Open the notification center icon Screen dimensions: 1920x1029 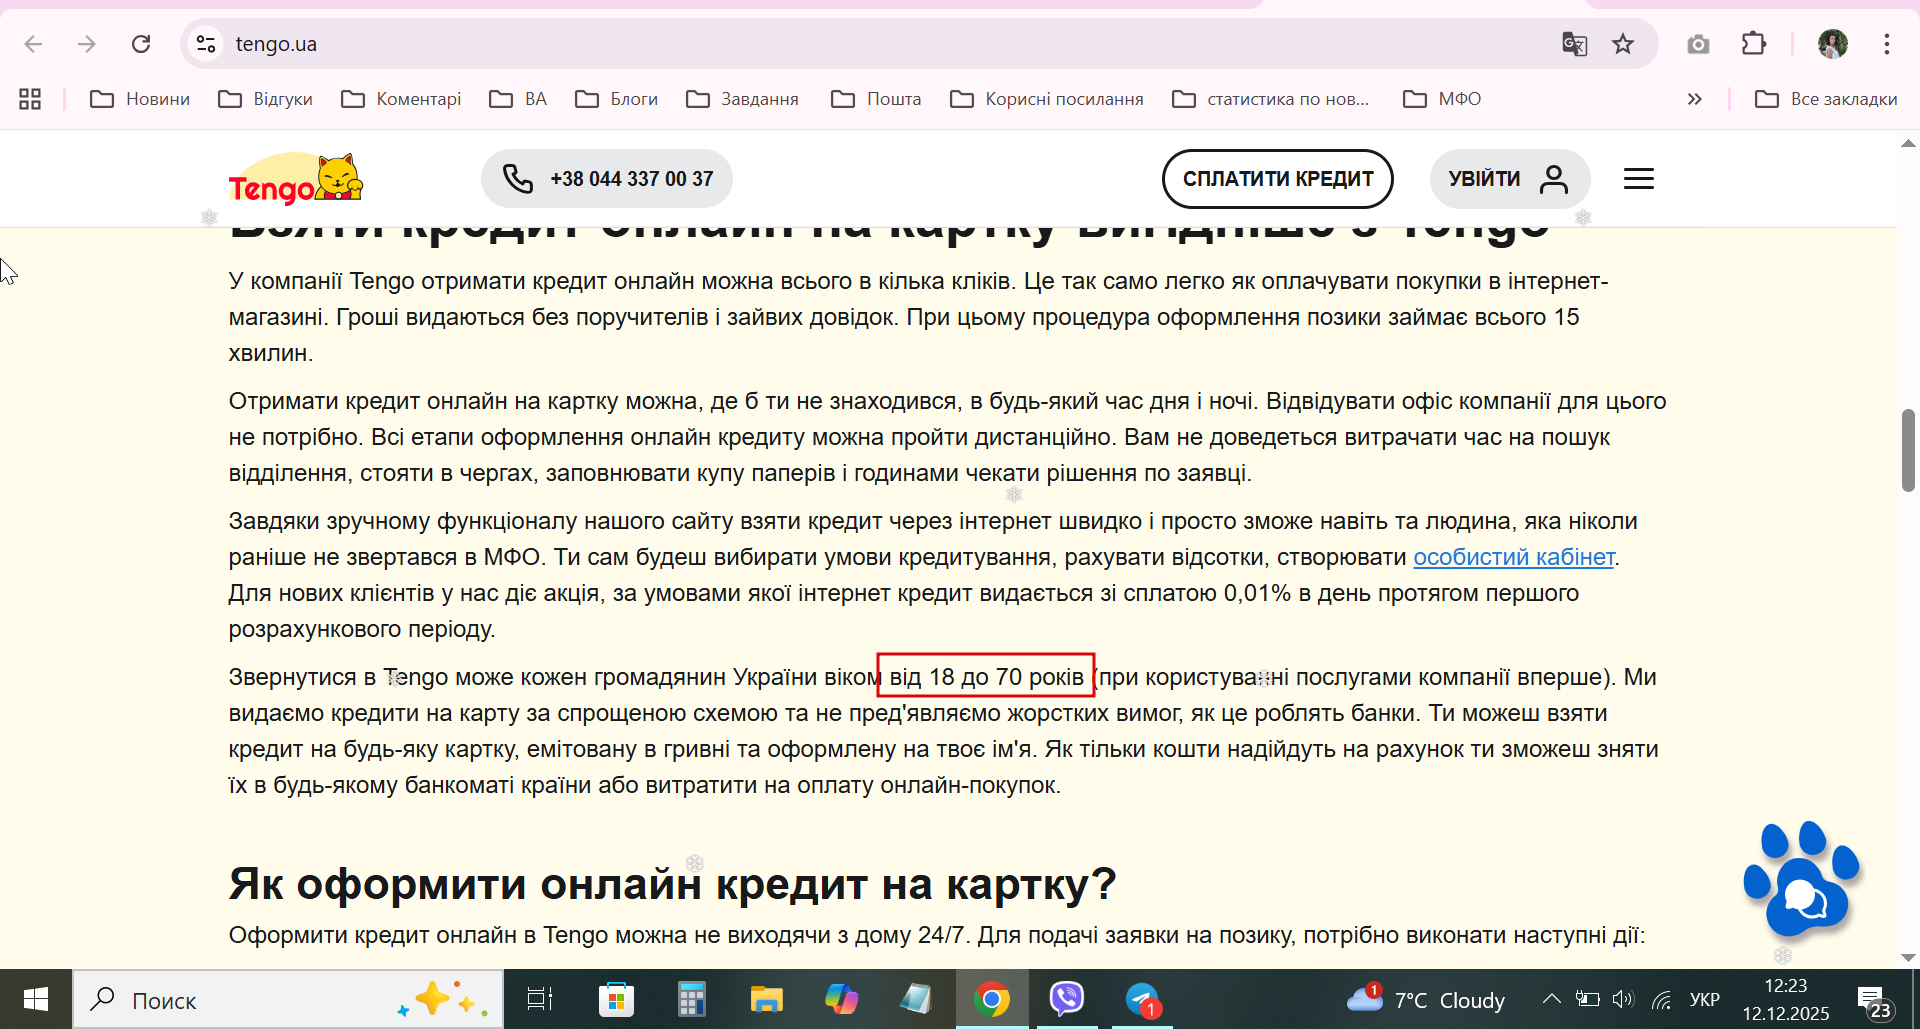1874,1000
